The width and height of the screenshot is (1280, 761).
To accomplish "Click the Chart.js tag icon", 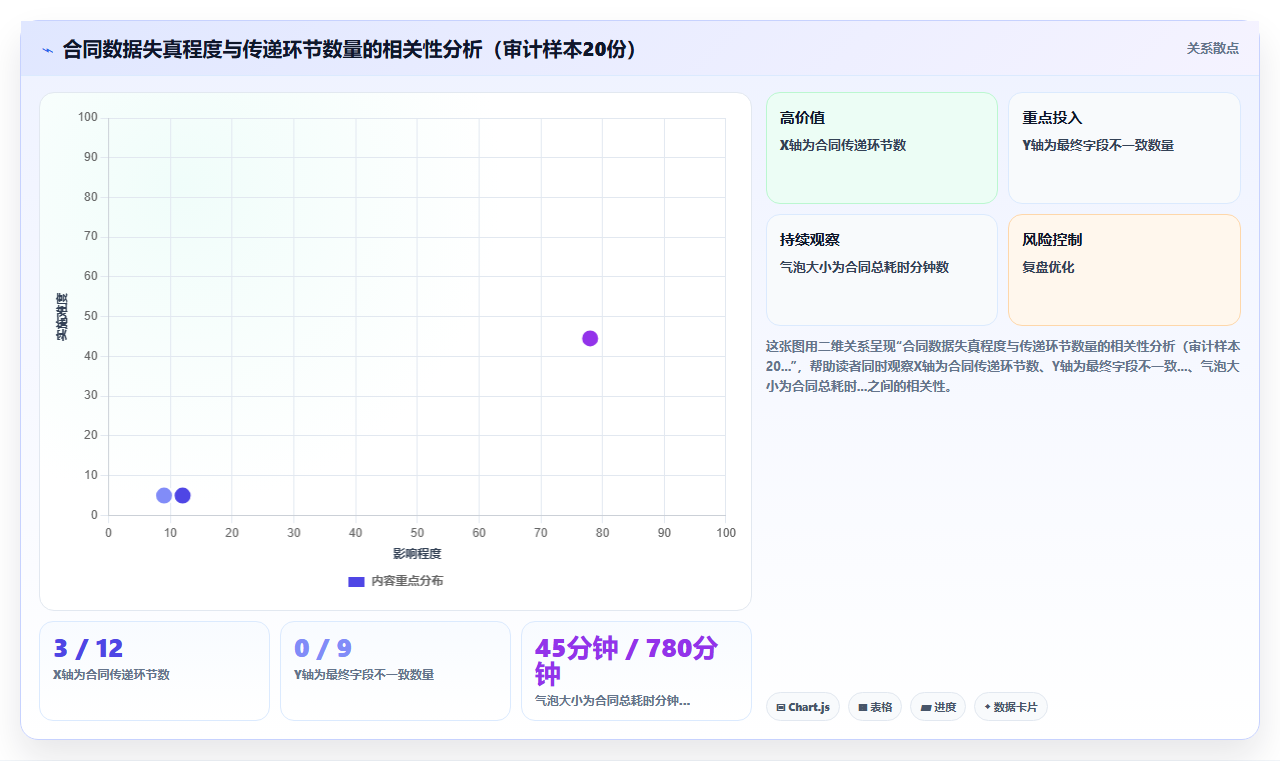I will pyautogui.click(x=781, y=708).
